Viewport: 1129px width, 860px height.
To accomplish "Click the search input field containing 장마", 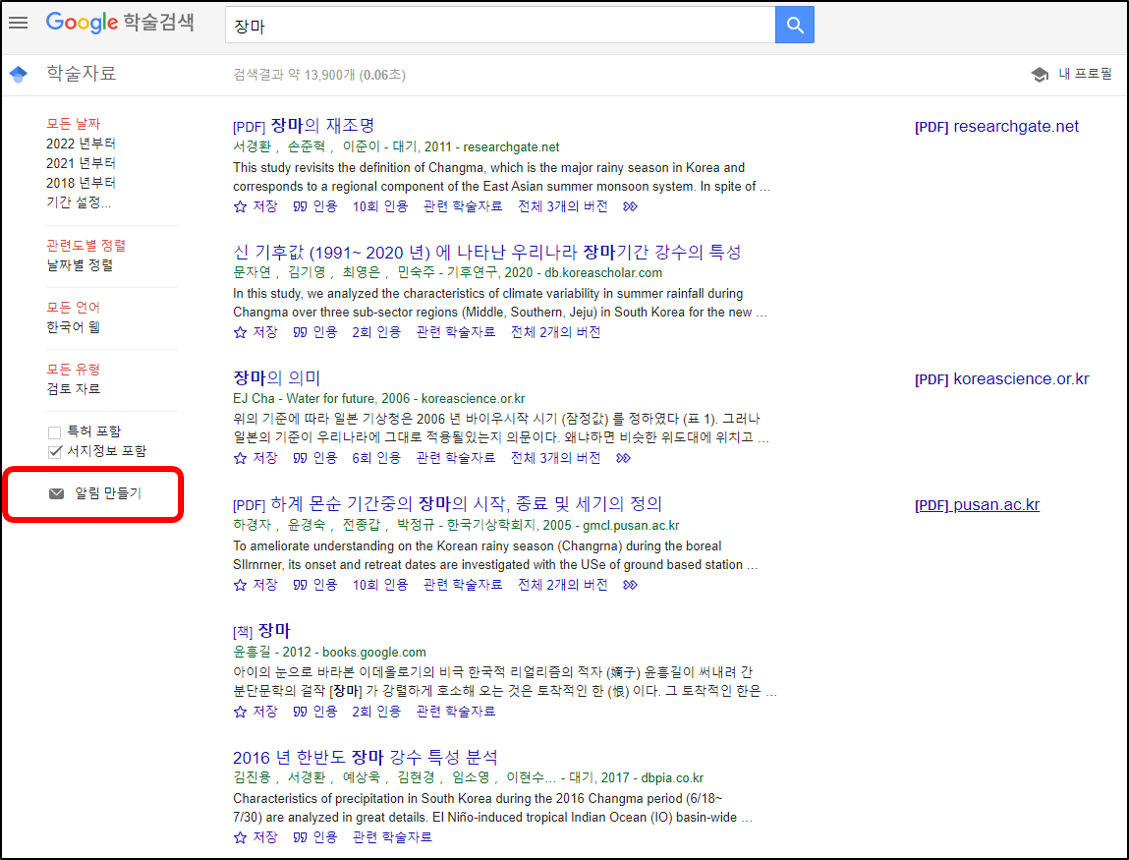I will pos(500,25).
